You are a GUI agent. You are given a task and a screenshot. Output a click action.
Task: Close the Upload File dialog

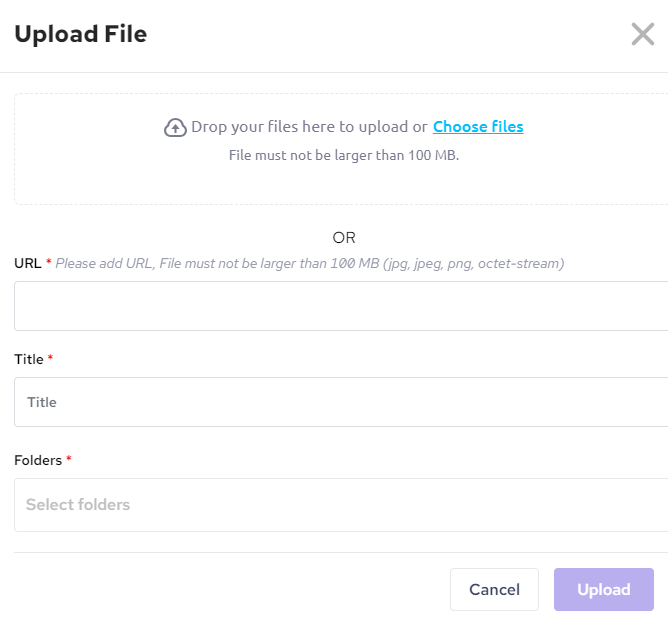642,35
